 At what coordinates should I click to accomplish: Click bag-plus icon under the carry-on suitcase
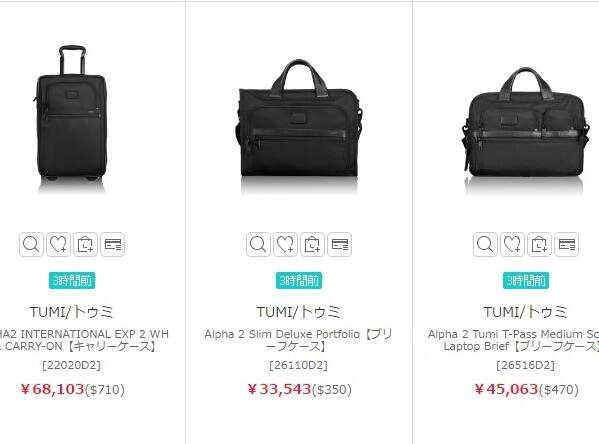86,244
